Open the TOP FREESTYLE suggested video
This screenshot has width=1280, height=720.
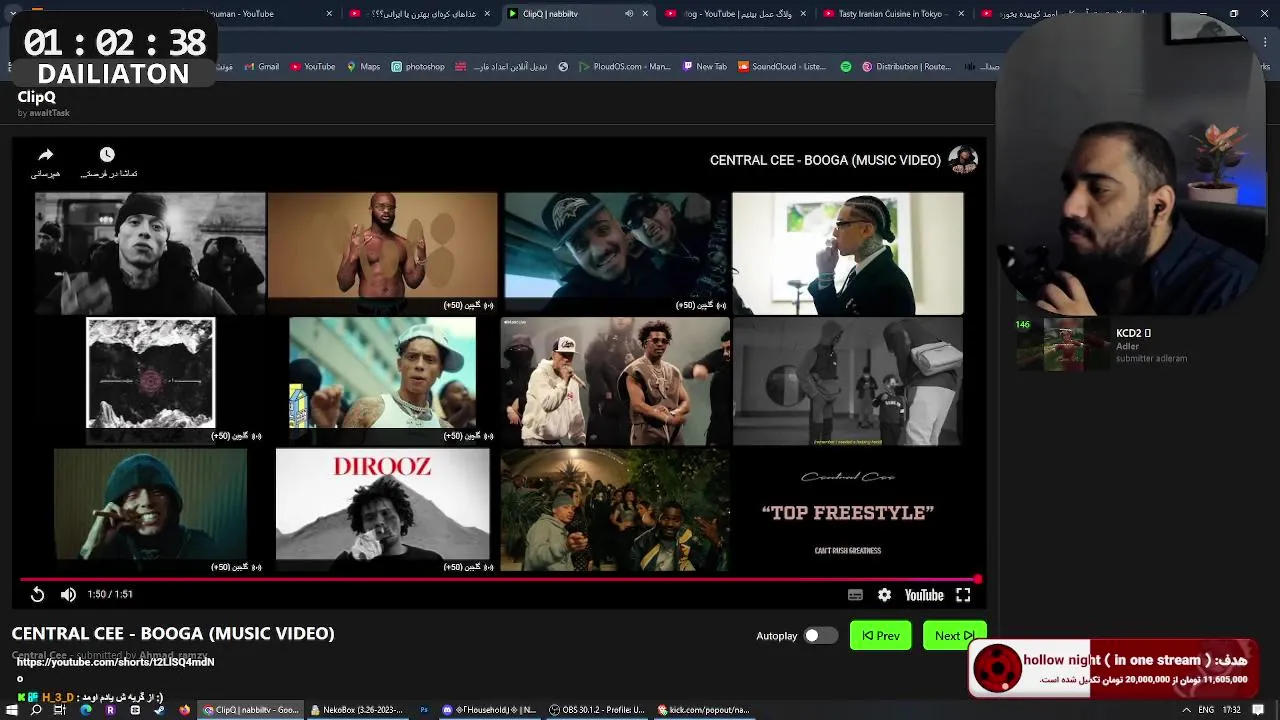(x=848, y=509)
